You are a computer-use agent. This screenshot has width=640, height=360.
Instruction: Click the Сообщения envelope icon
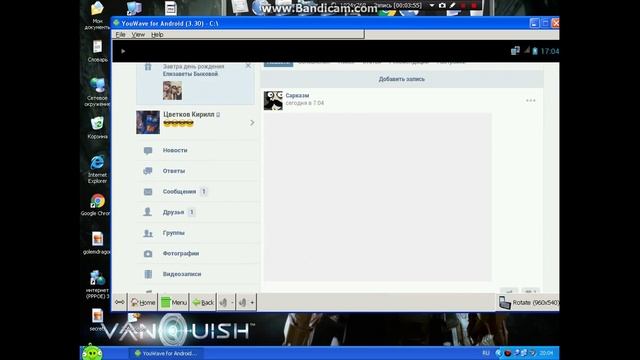pyautogui.click(x=148, y=192)
